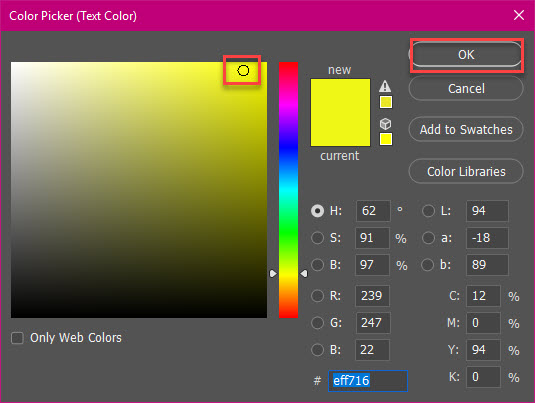The width and height of the screenshot is (535, 403).
Task: Select the Lab b radio button next to 89
Action: [x=428, y=265]
